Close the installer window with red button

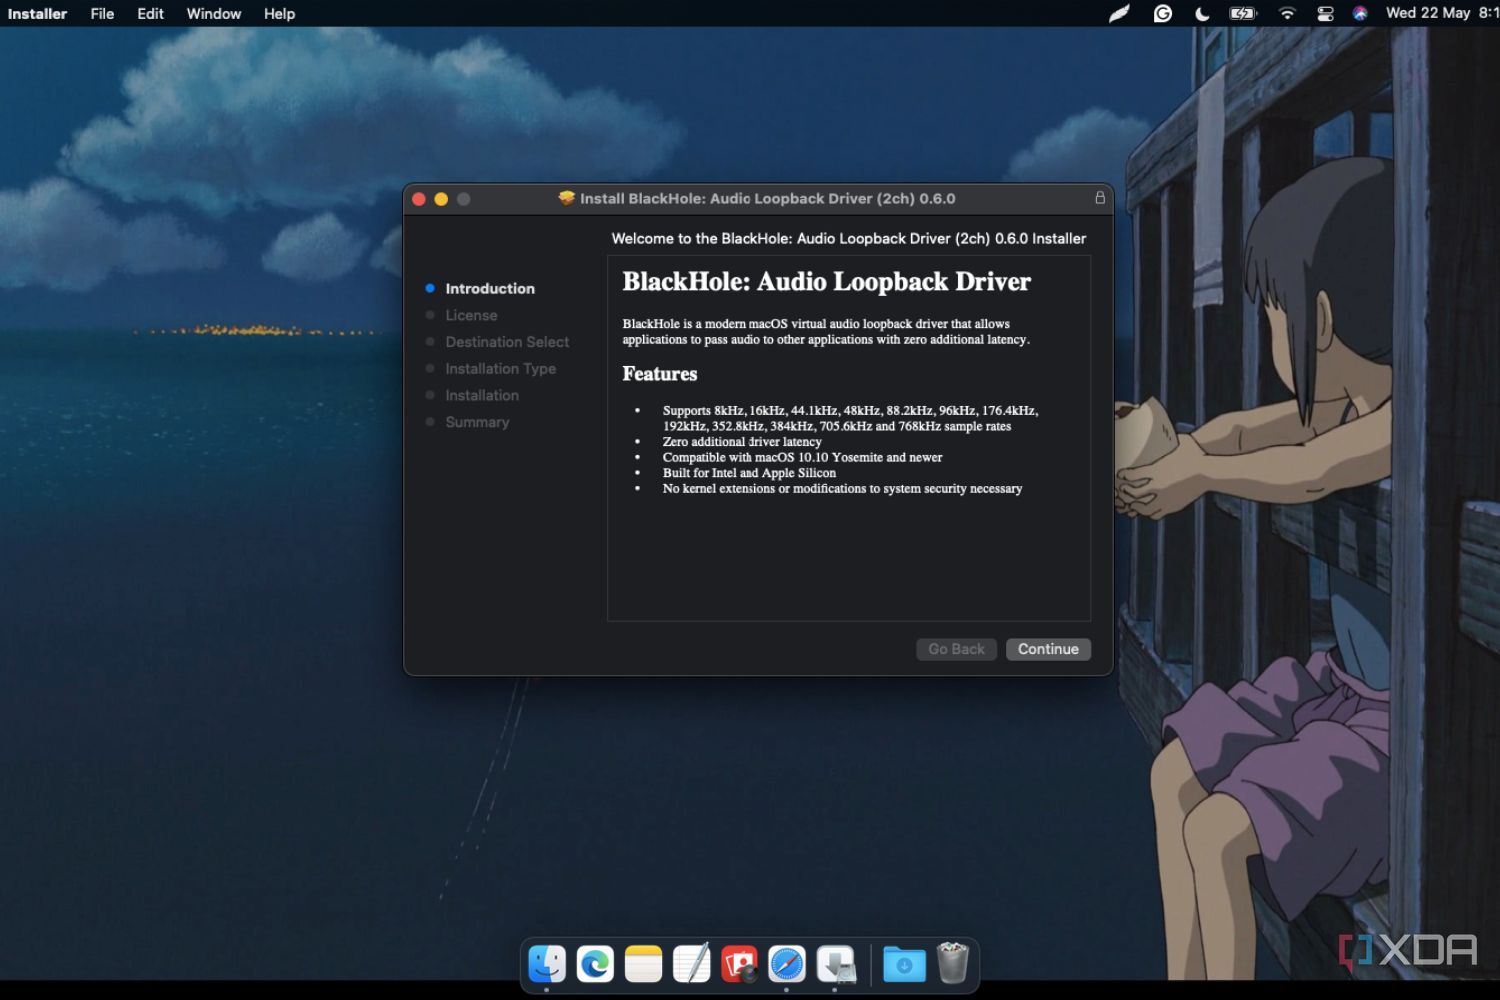[419, 199]
